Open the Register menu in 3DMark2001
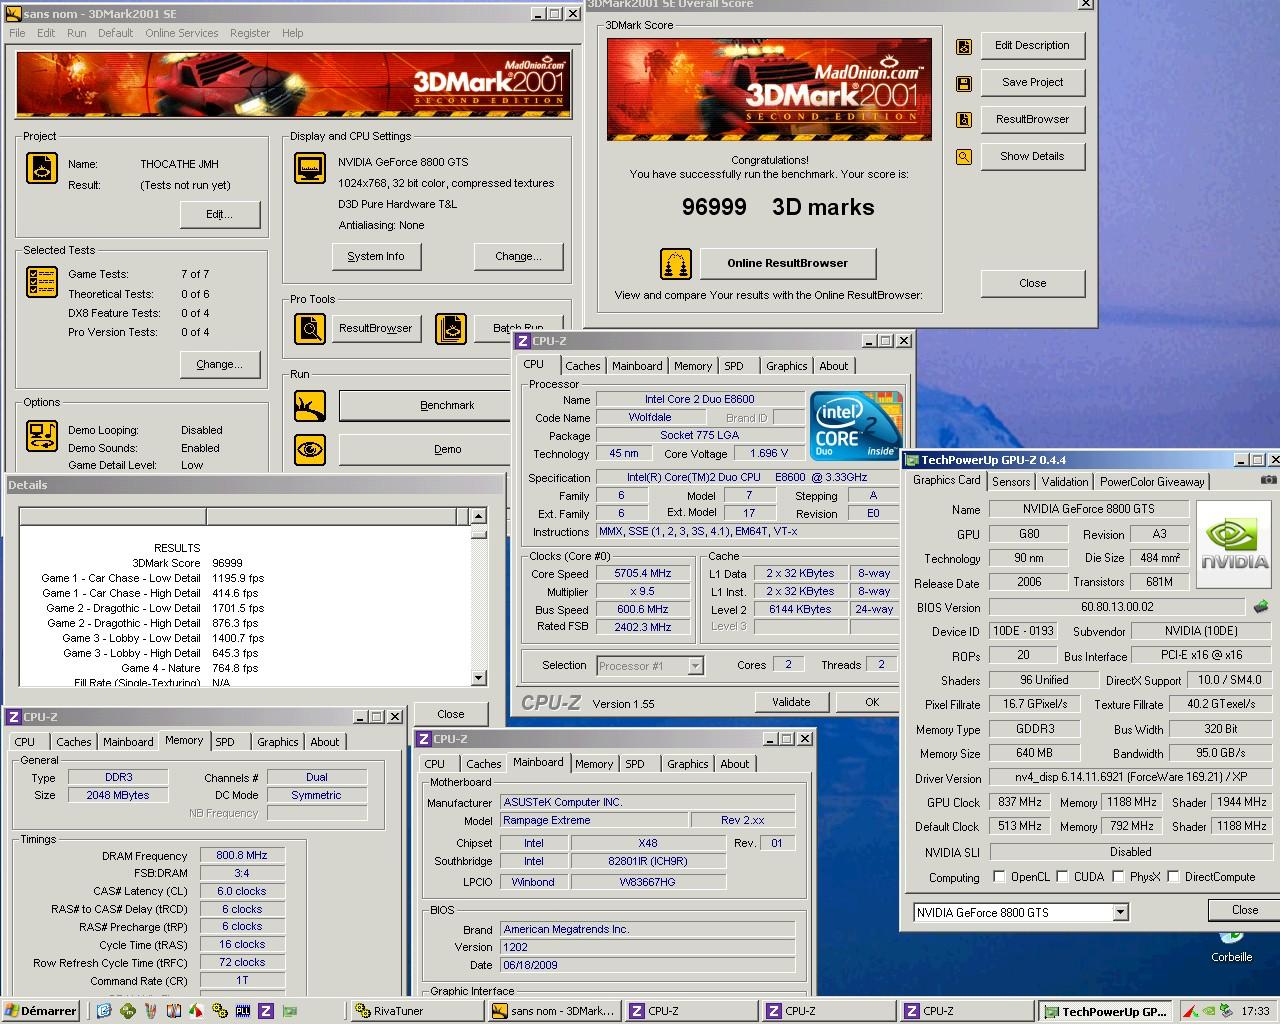The width and height of the screenshot is (1280, 1024). [x=250, y=33]
